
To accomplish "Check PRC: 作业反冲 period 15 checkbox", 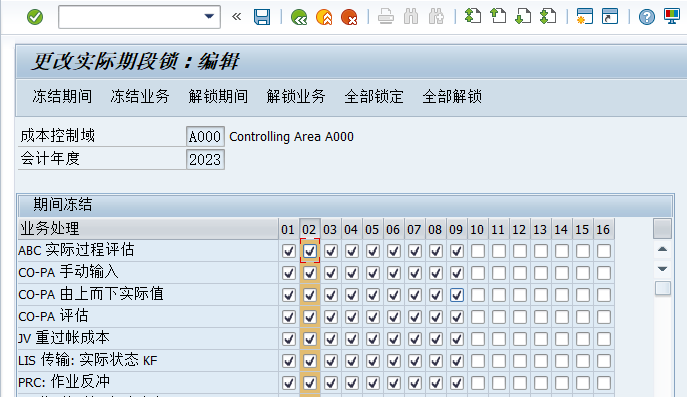I will 583,383.
